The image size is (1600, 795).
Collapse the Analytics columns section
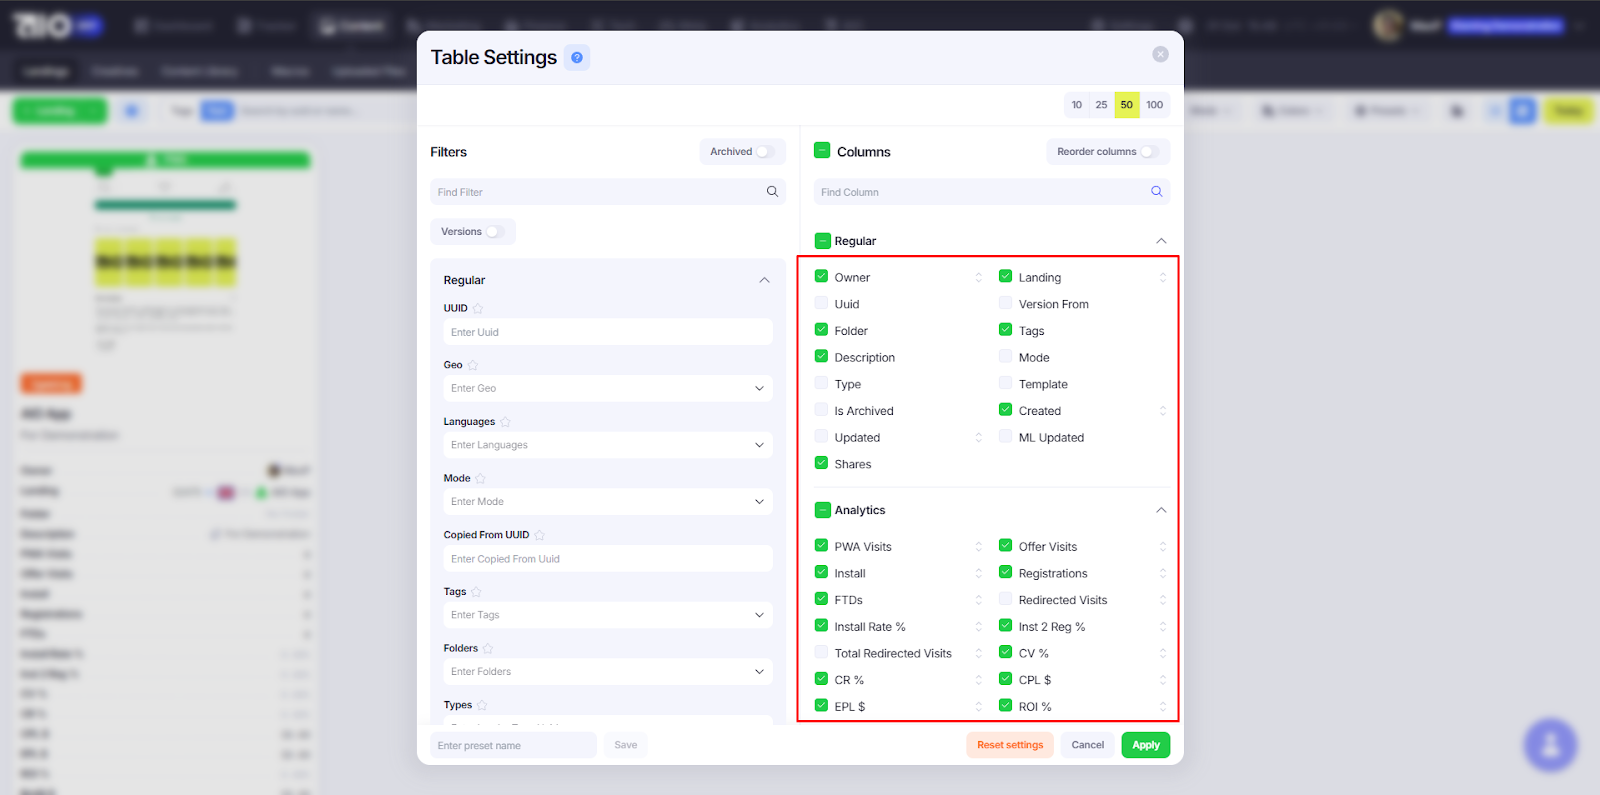(x=1160, y=510)
